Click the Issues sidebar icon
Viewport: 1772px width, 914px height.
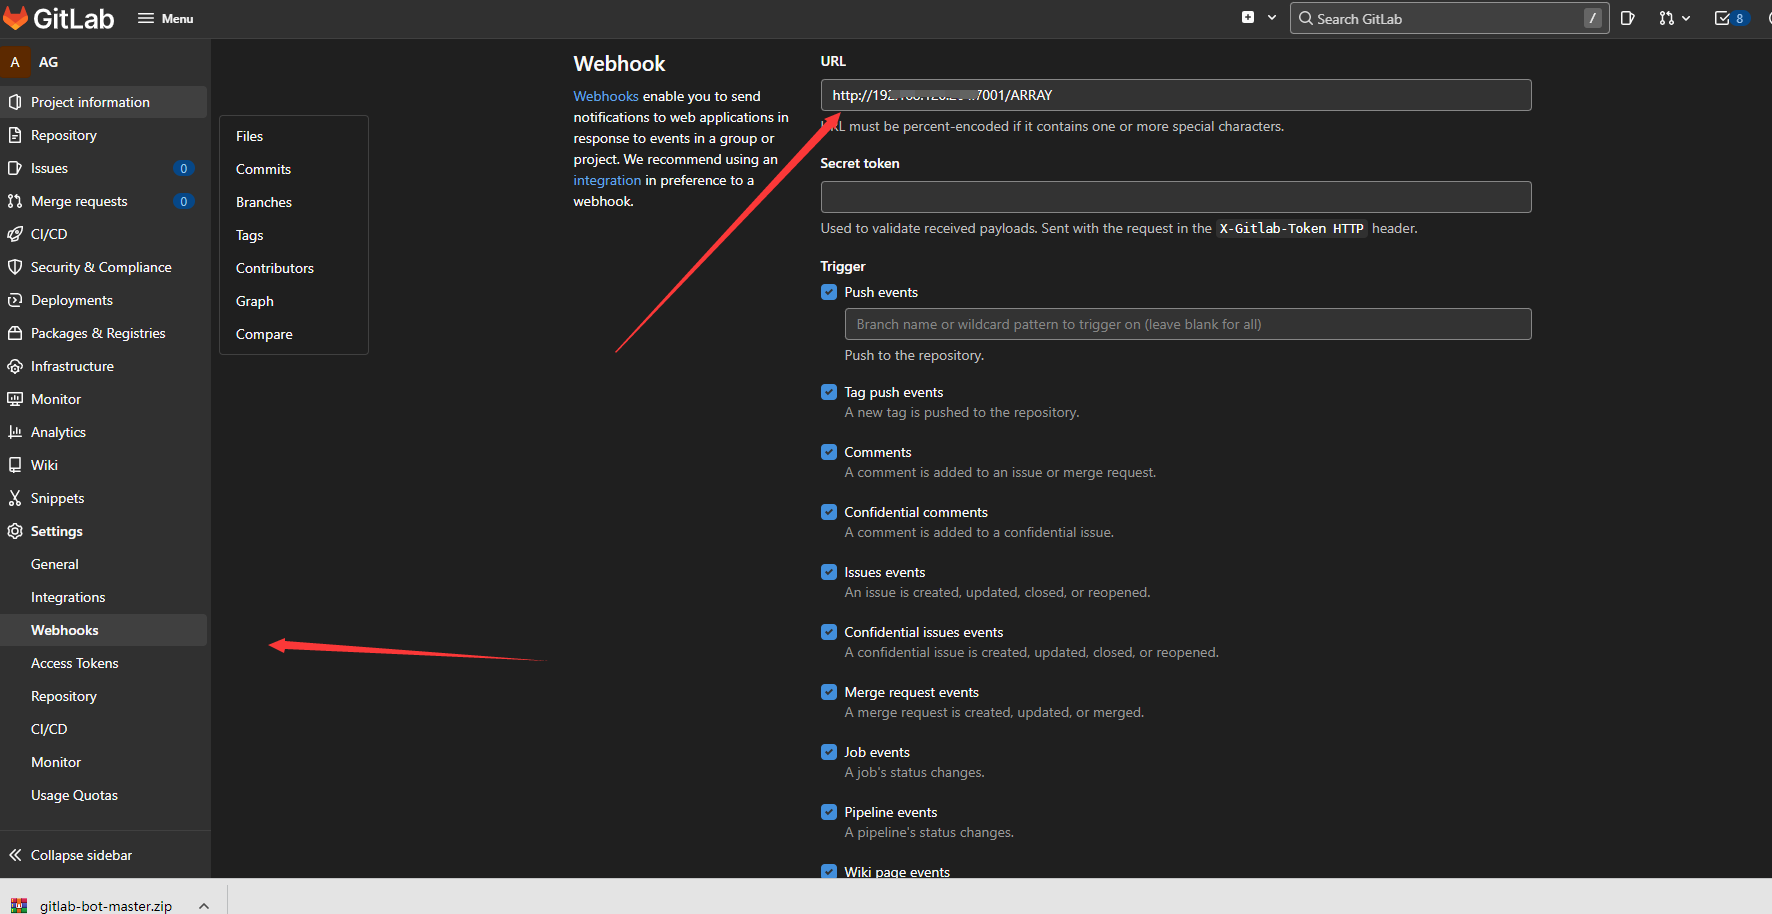(15, 168)
